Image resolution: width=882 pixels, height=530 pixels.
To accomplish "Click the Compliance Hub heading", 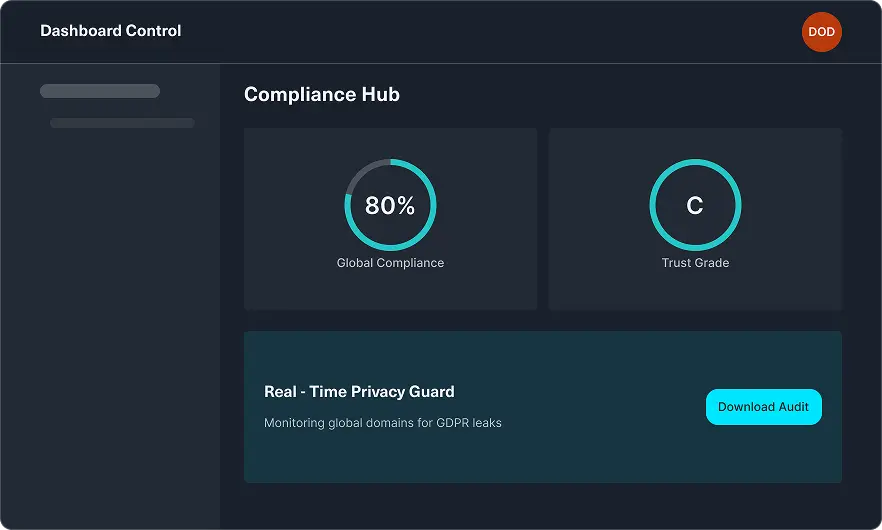I will click(x=322, y=95).
